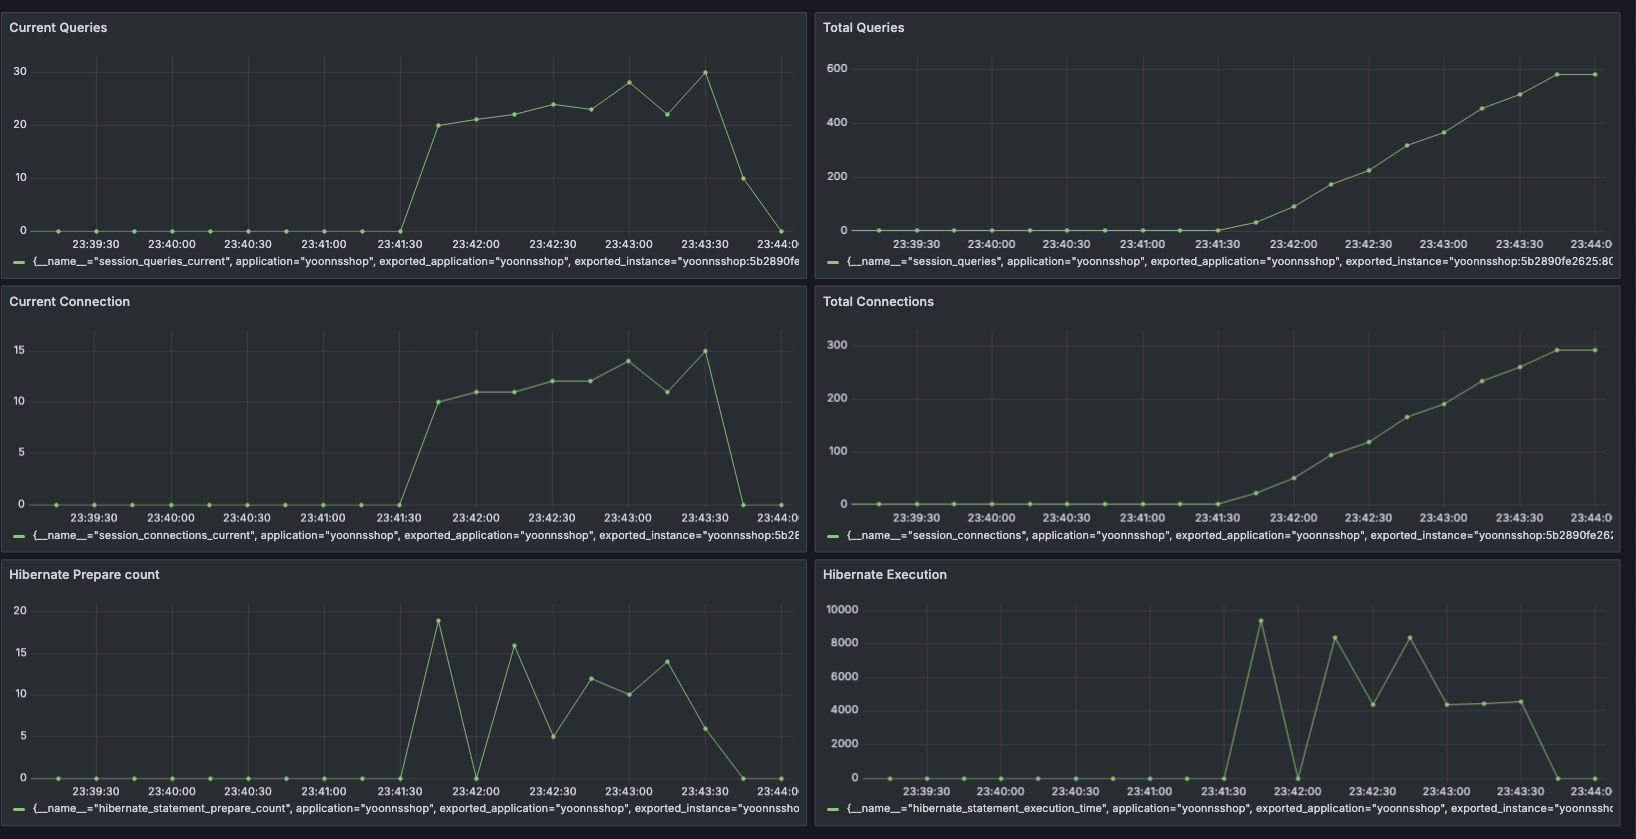Click the peak point at 30 in Current Queries
This screenshot has height=839, width=1636.
click(705, 73)
